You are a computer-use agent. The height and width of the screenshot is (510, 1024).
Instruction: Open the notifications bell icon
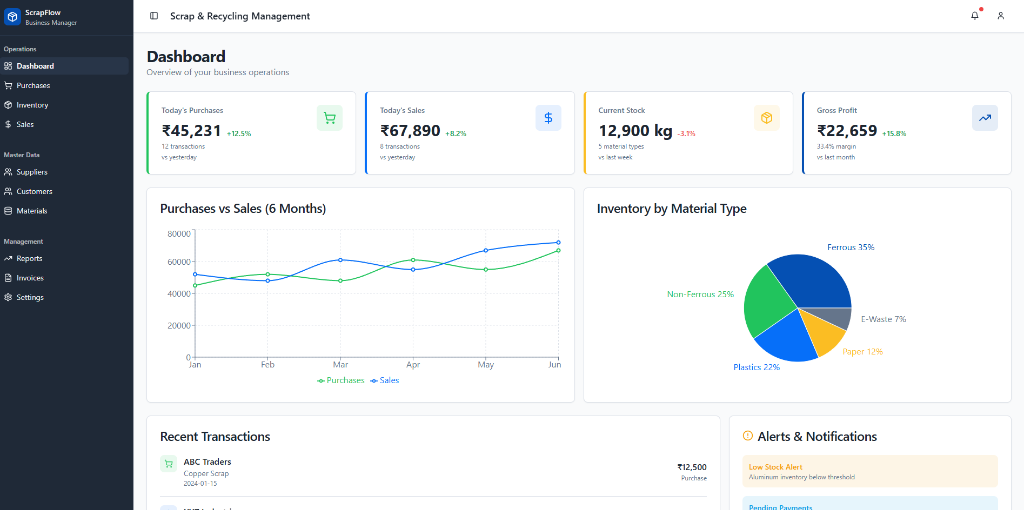pos(974,16)
